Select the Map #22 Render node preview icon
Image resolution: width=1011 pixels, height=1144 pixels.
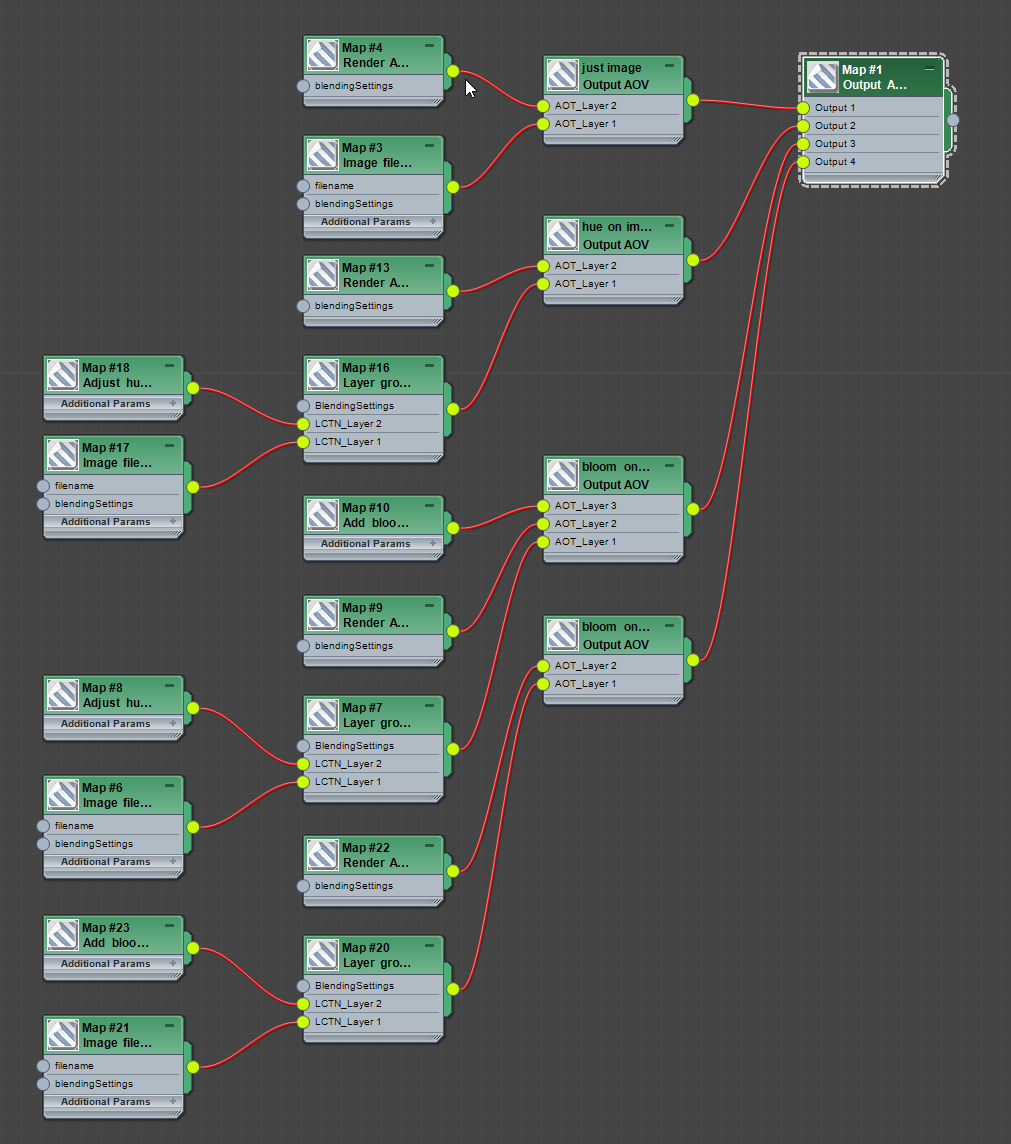[x=322, y=855]
